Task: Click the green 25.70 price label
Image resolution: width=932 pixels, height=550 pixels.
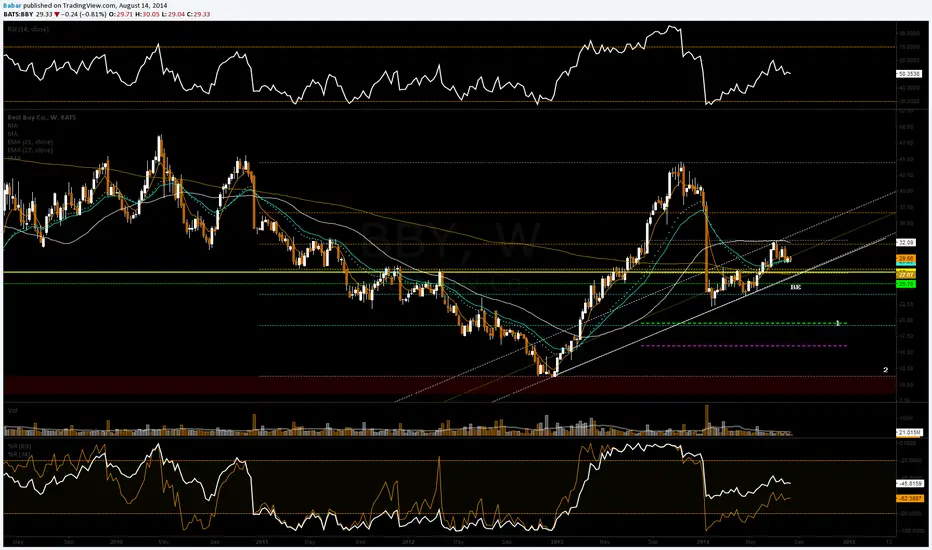Action: (906, 284)
